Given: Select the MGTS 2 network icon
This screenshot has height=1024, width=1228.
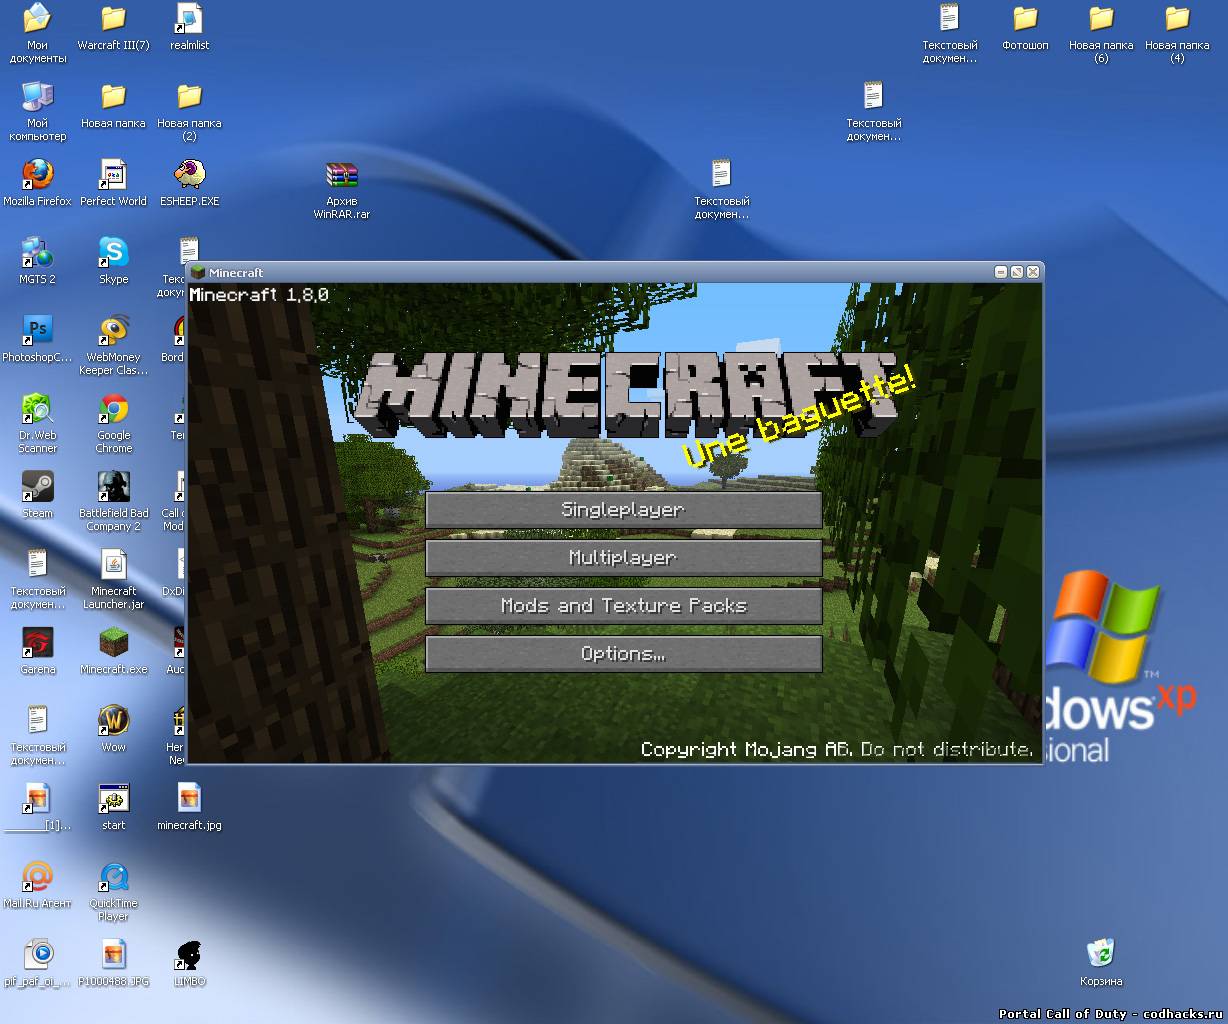Looking at the screenshot, I should 38,252.
